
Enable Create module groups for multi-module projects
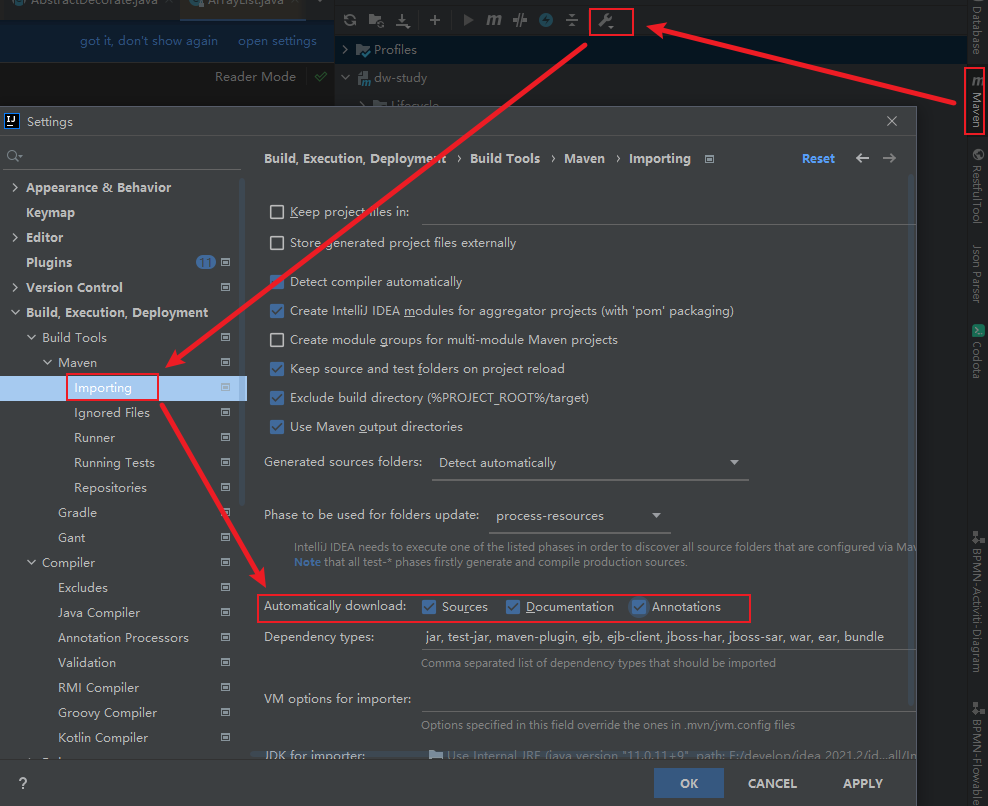[277, 340]
